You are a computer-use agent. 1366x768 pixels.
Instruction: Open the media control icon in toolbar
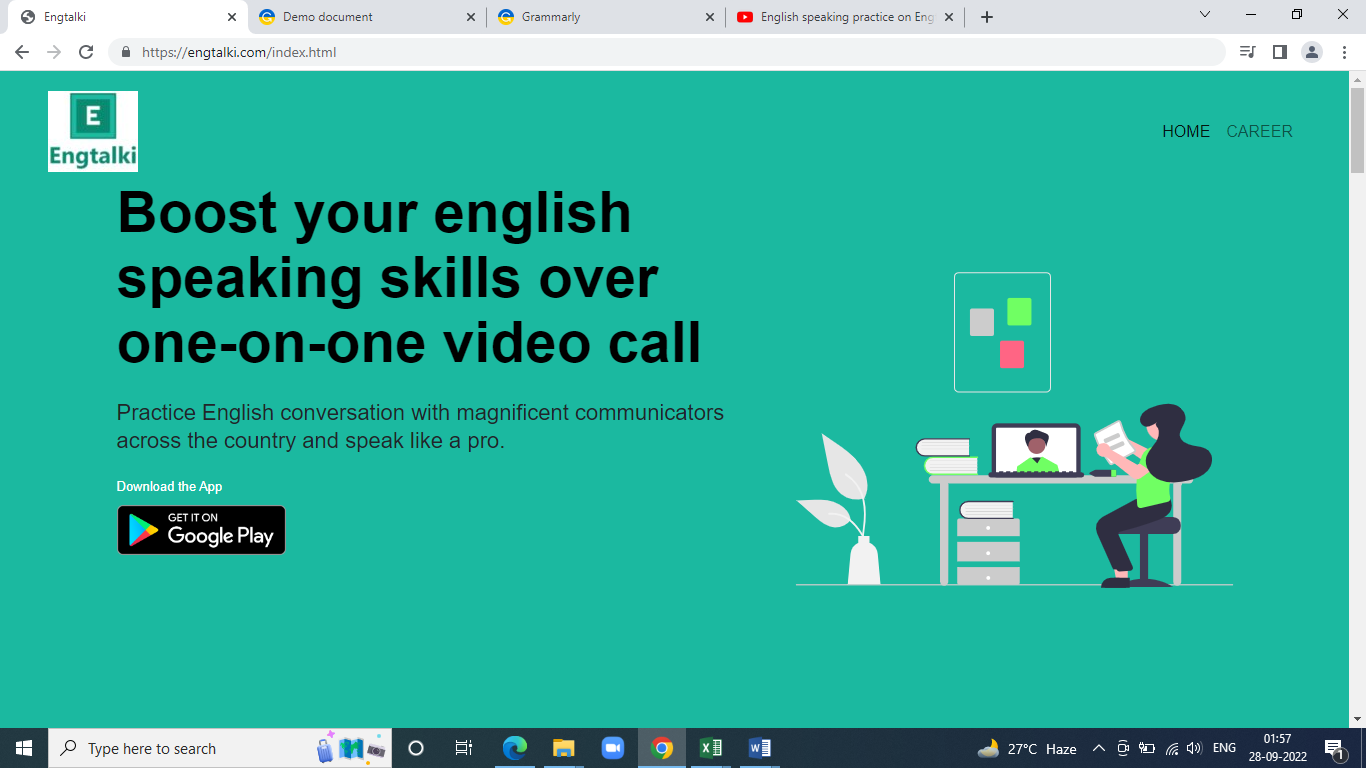click(1247, 52)
